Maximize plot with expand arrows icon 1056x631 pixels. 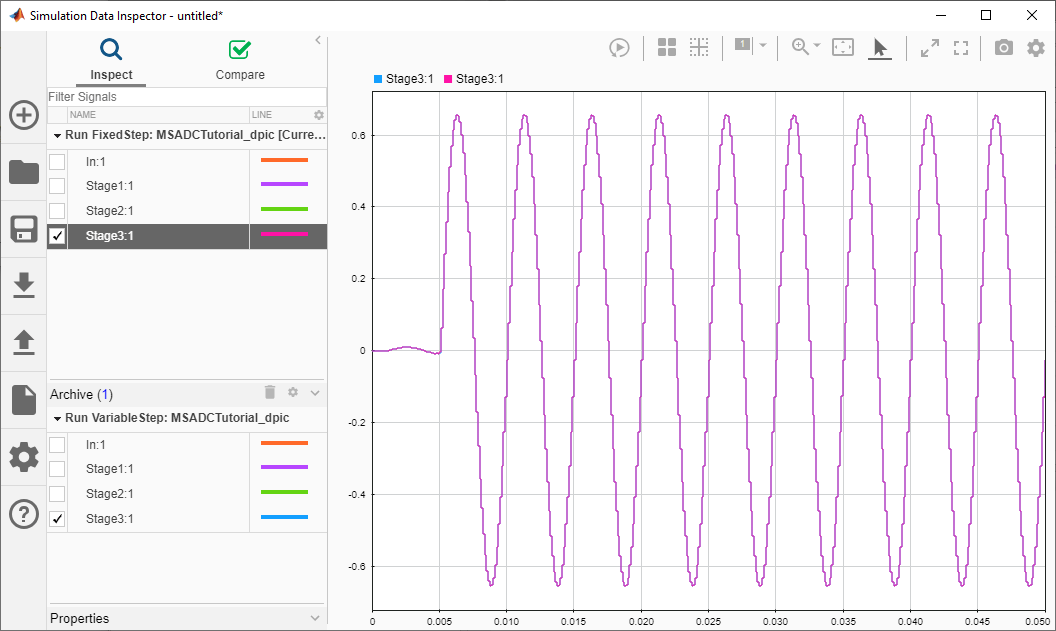click(930, 47)
